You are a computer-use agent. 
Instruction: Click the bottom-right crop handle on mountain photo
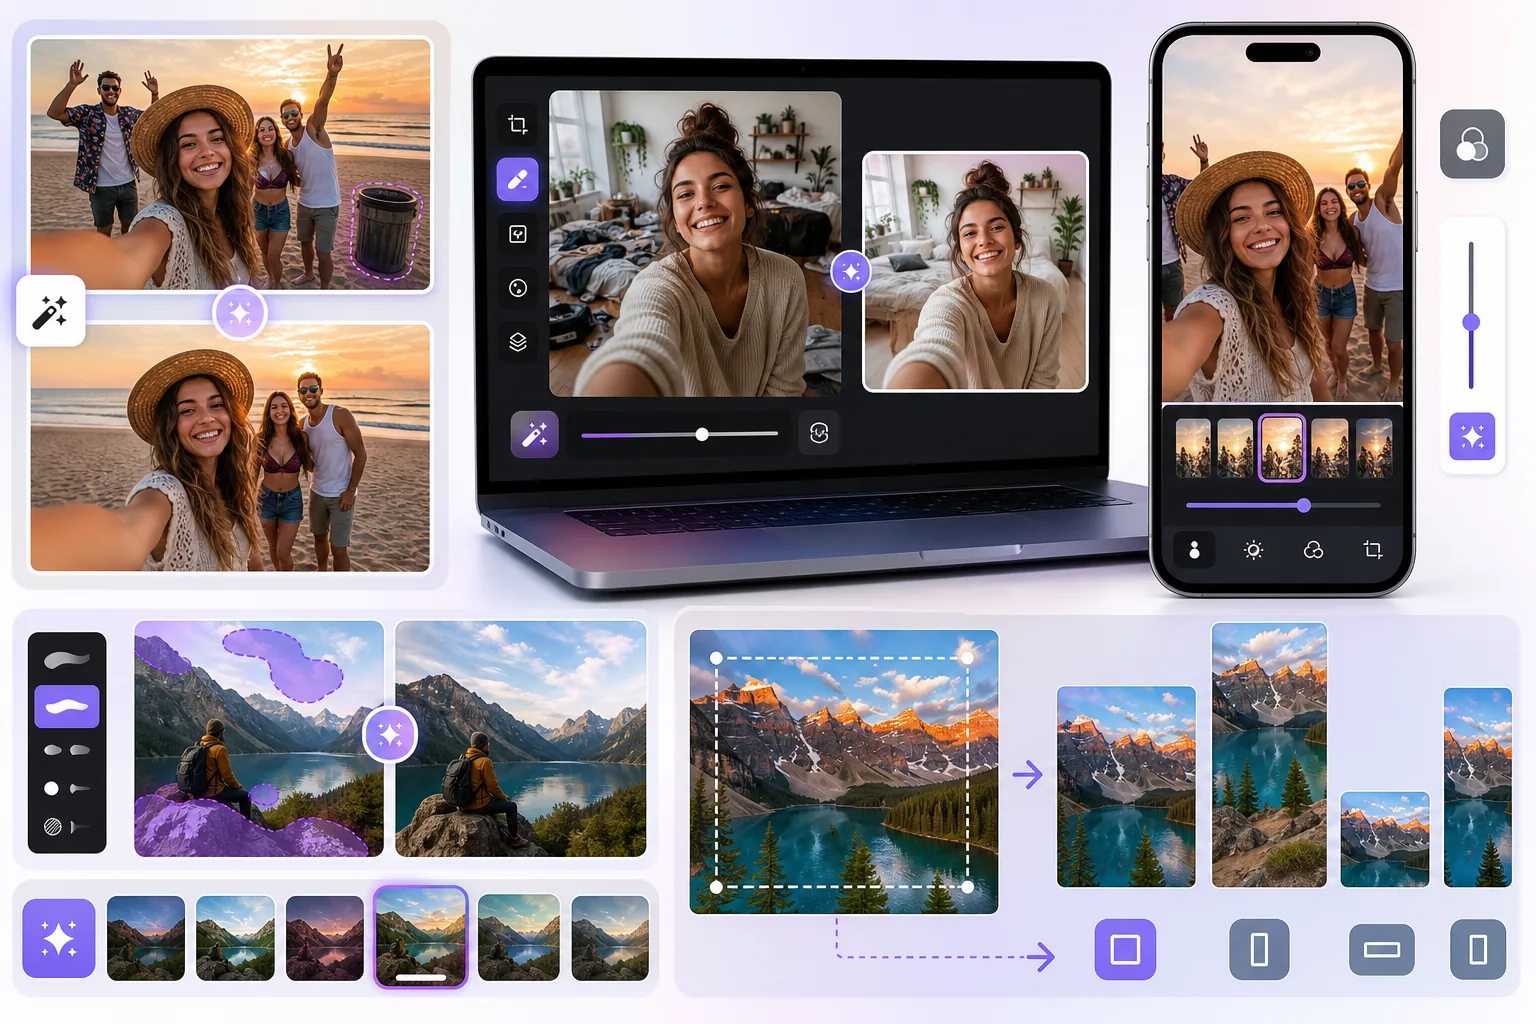tap(967, 887)
